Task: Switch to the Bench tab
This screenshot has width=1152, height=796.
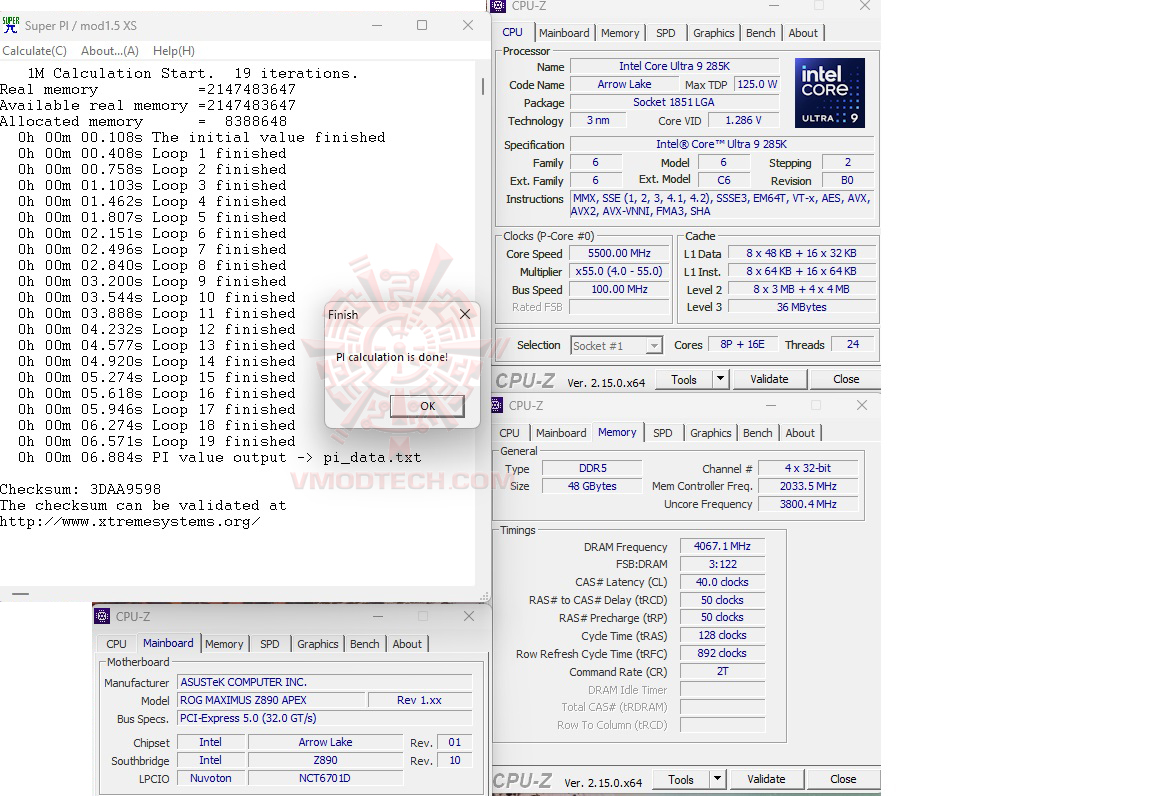Action: point(760,32)
